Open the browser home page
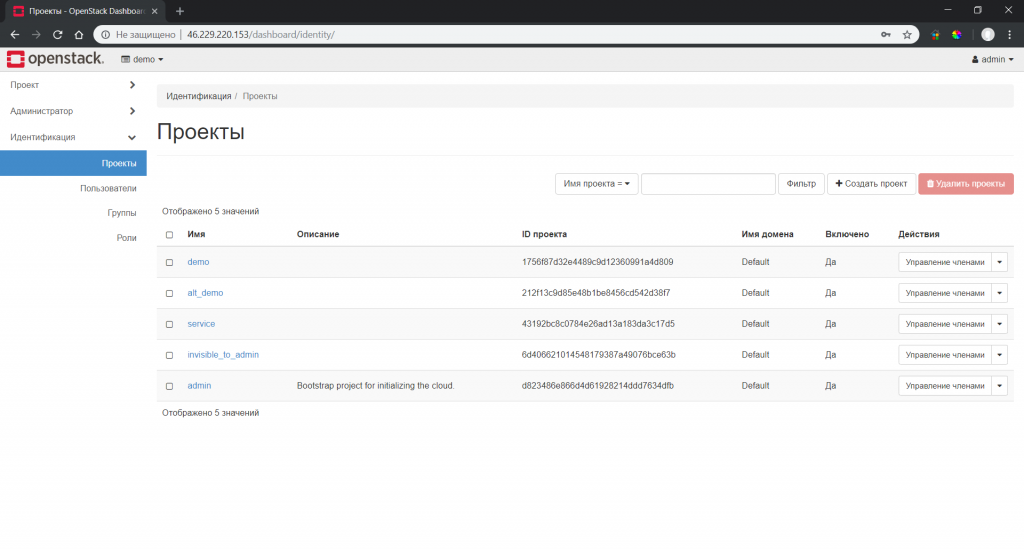This screenshot has width=1024, height=549. pyautogui.click(x=79, y=35)
